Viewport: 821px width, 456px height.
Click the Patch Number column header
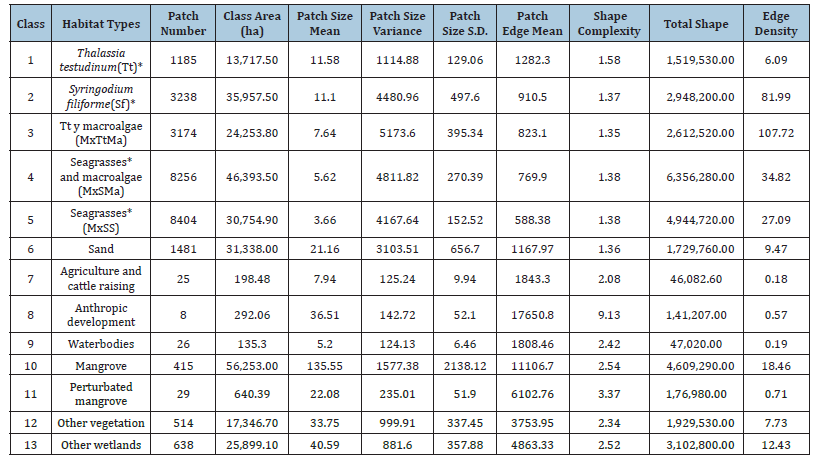184,22
